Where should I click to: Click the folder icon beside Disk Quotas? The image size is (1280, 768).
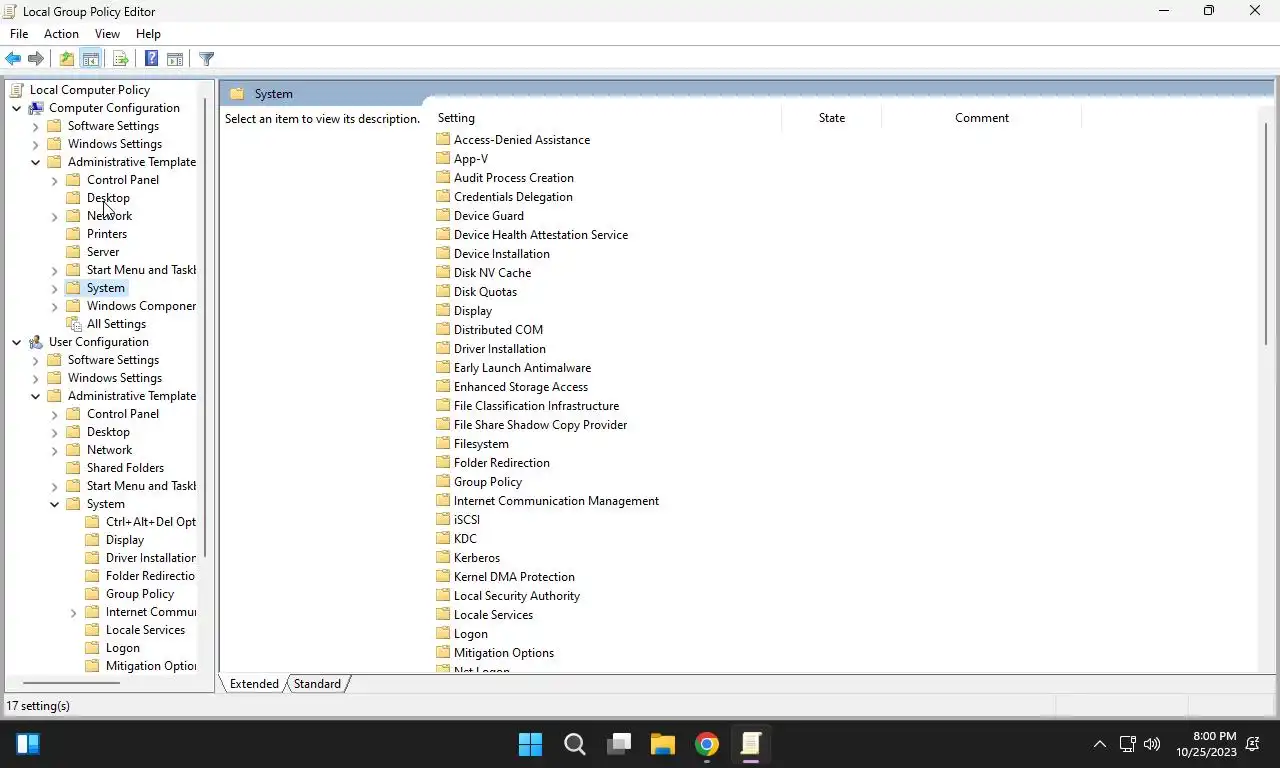pyautogui.click(x=443, y=291)
